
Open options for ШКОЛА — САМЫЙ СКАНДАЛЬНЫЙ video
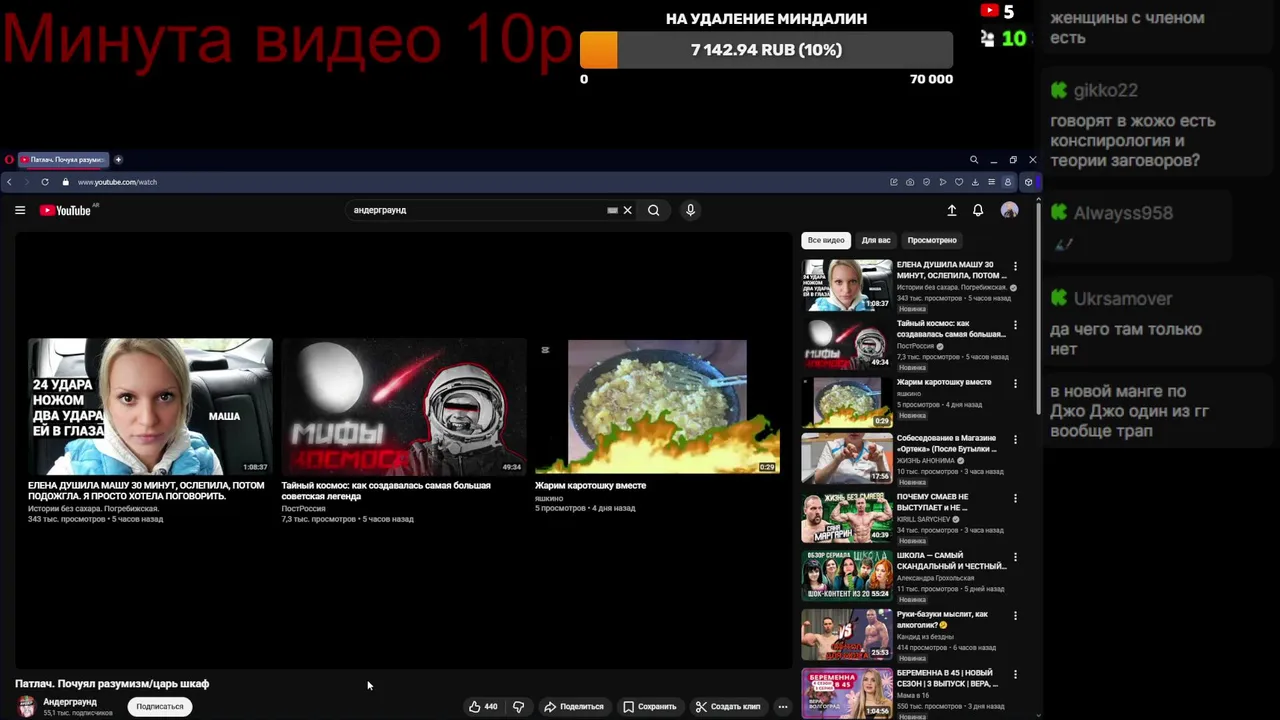pyautogui.click(x=1015, y=557)
